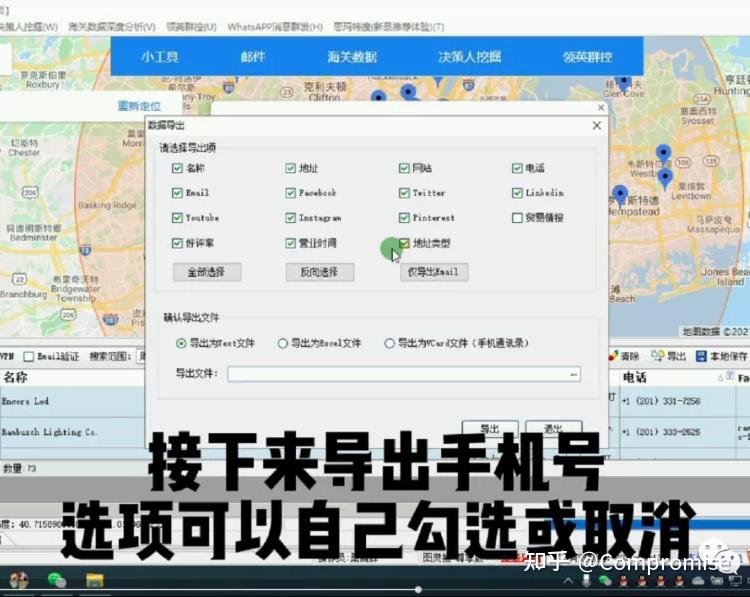The image size is (750, 597).
Task: Open the avatar app icon in the taskbar
Action: click(x=19, y=580)
